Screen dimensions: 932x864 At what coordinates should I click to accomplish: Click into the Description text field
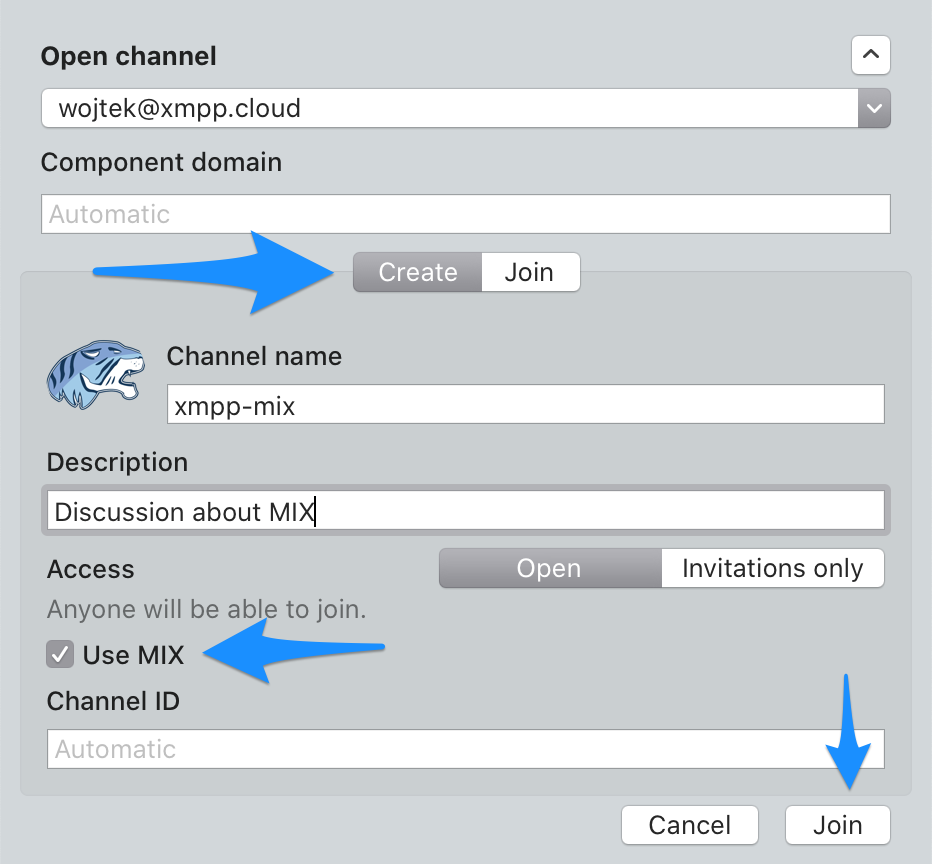click(465, 512)
